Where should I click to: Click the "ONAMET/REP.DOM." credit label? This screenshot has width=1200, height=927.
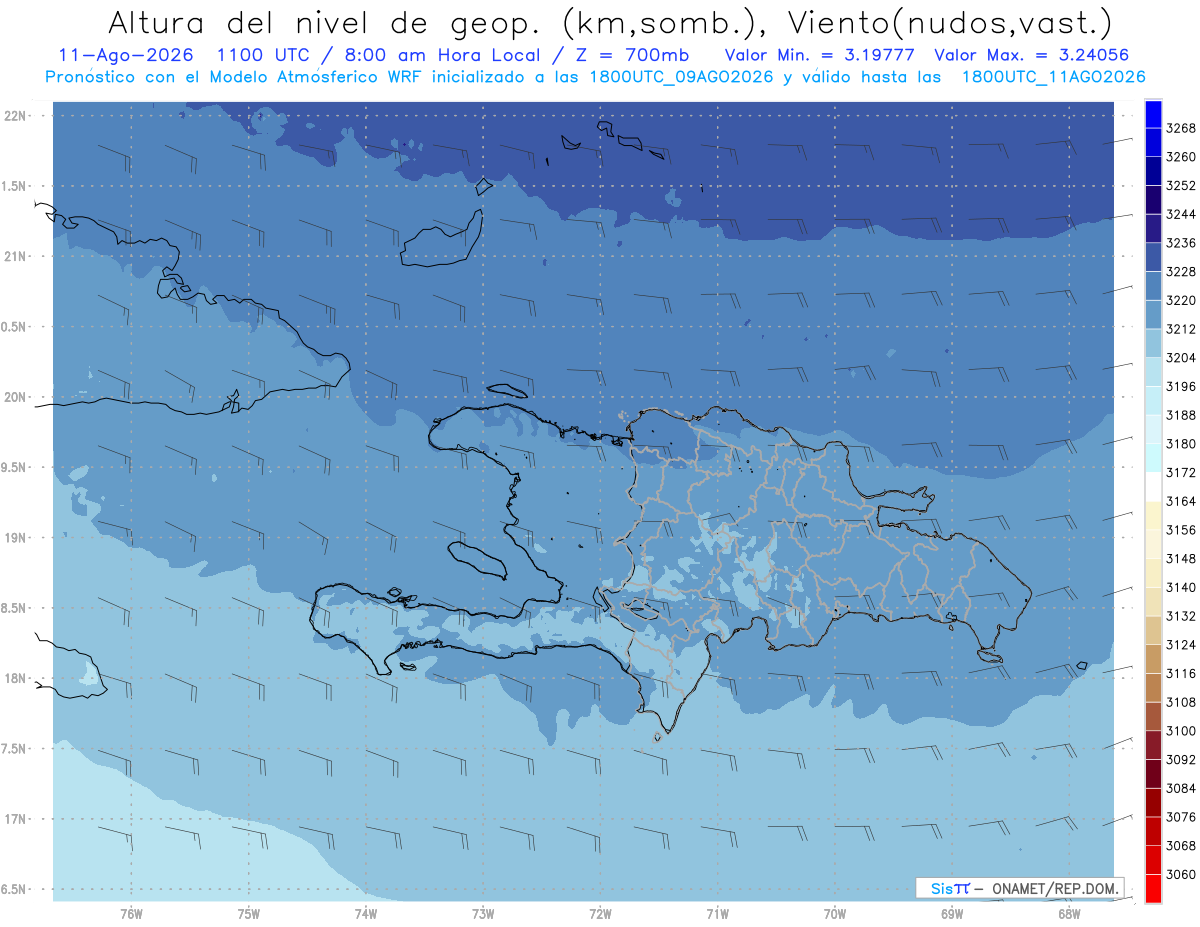(x=1054, y=888)
